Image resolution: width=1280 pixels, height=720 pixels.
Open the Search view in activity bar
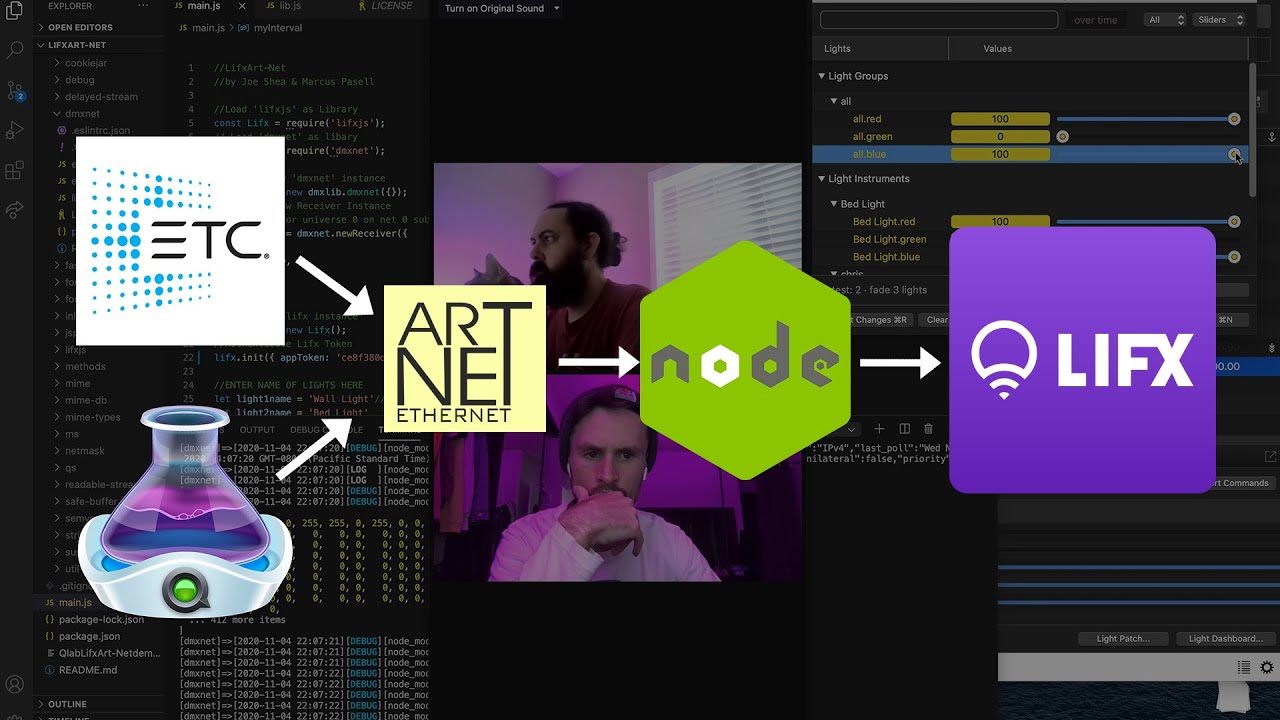point(15,49)
